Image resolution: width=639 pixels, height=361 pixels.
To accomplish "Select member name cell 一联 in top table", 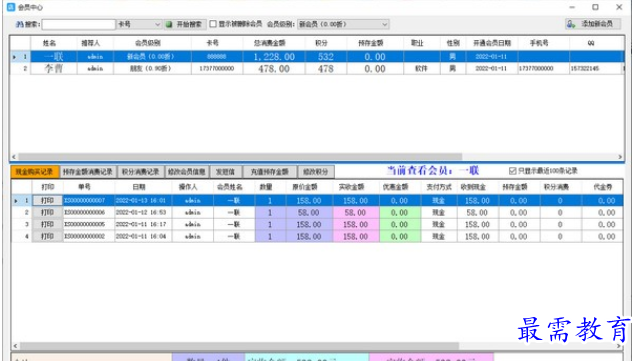I will click(53, 57).
